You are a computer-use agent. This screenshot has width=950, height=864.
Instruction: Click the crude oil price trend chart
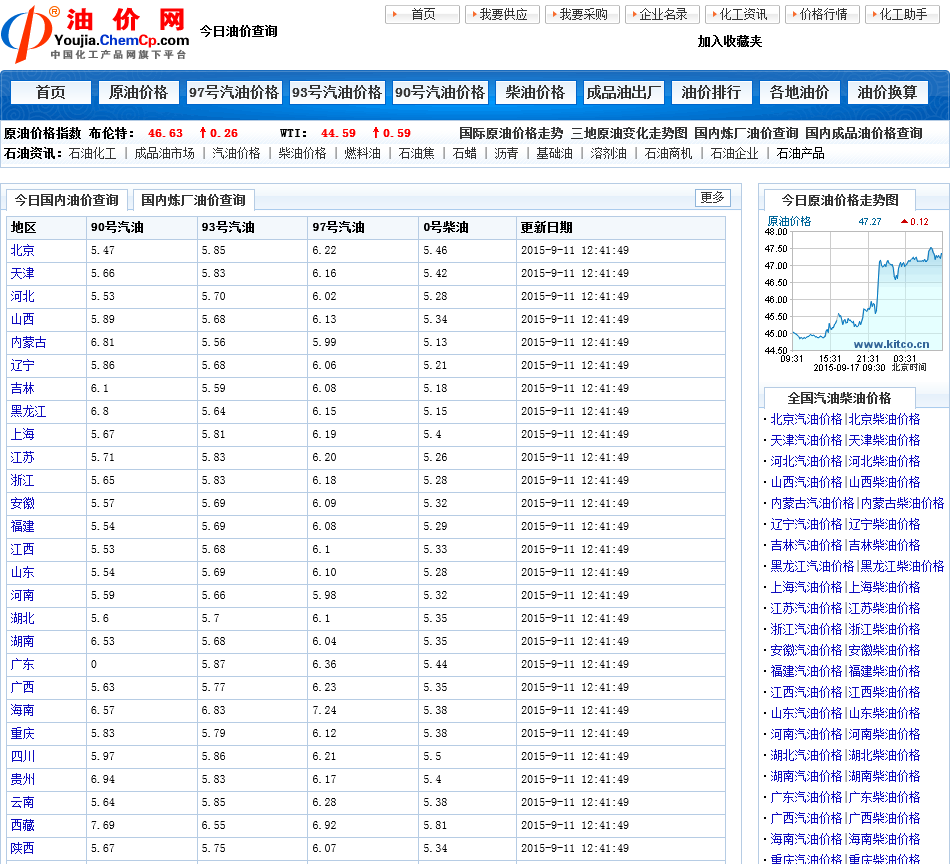[x=854, y=292]
